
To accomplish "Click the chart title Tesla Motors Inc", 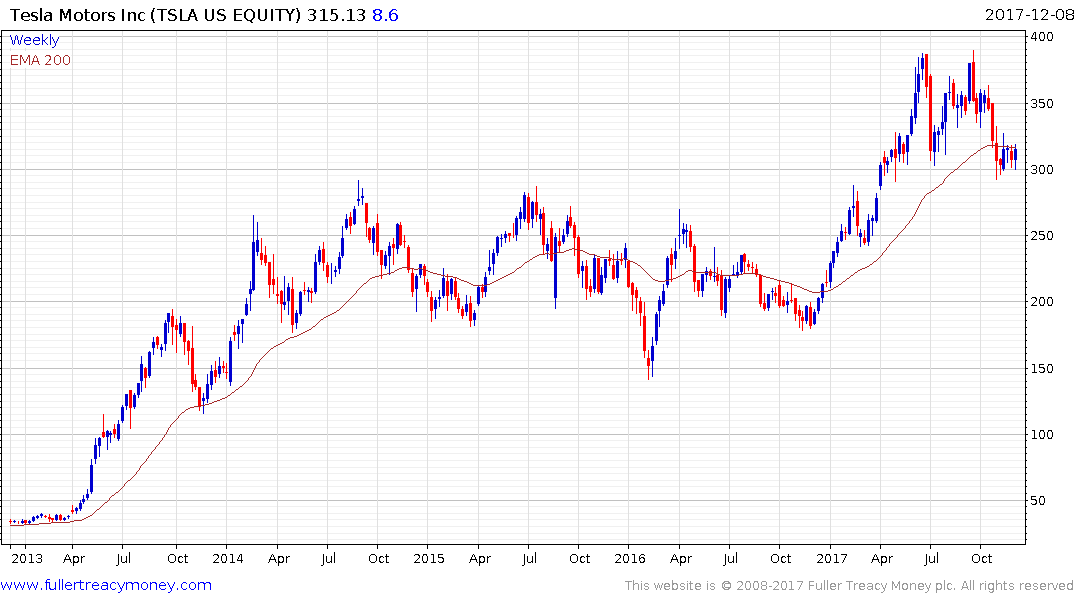I will click(78, 15).
